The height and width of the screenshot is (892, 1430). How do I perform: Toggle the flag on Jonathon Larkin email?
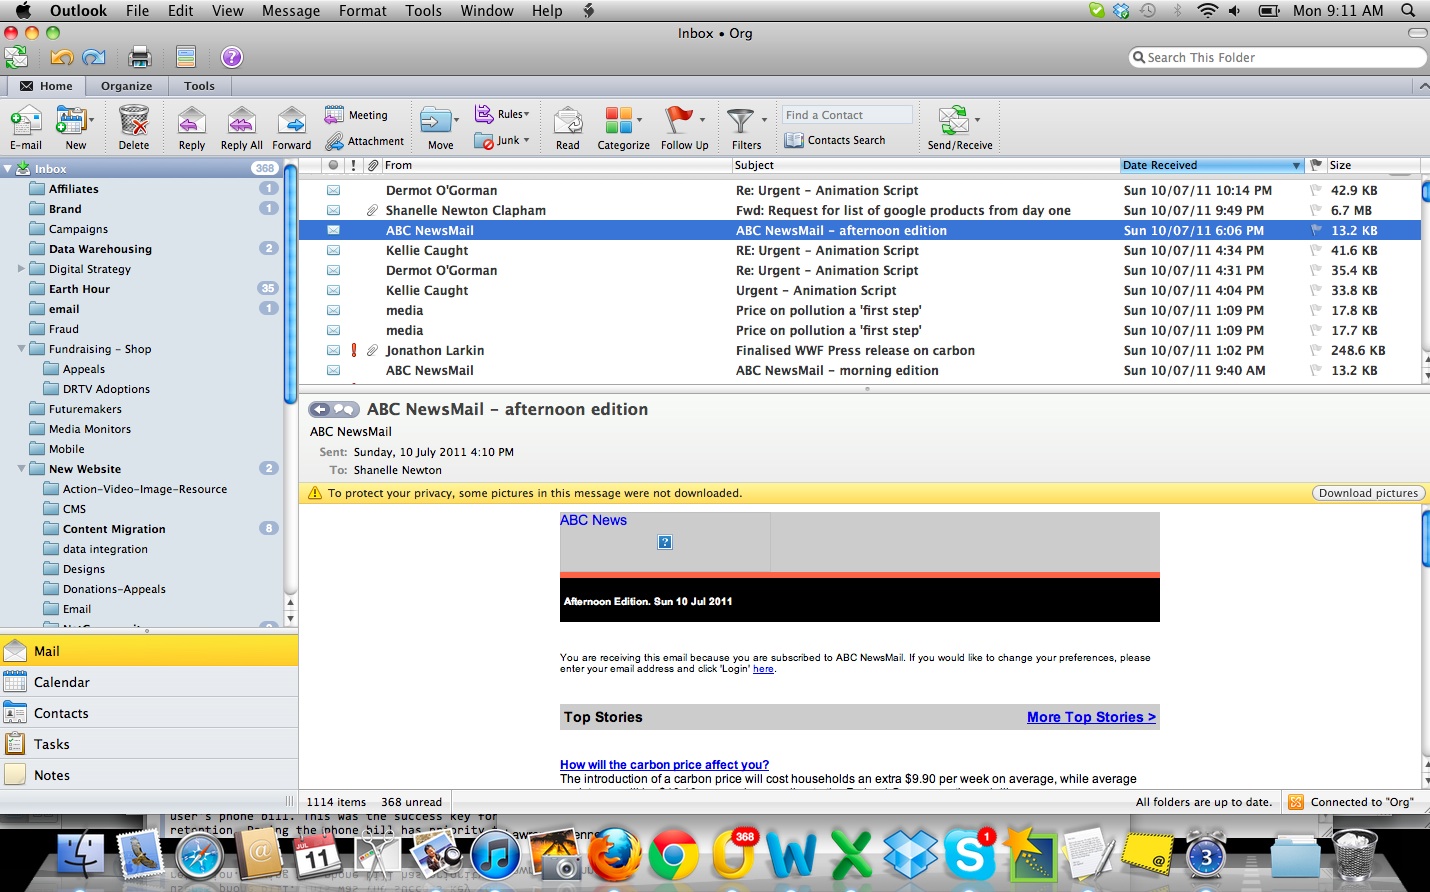(x=1316, y=350)
